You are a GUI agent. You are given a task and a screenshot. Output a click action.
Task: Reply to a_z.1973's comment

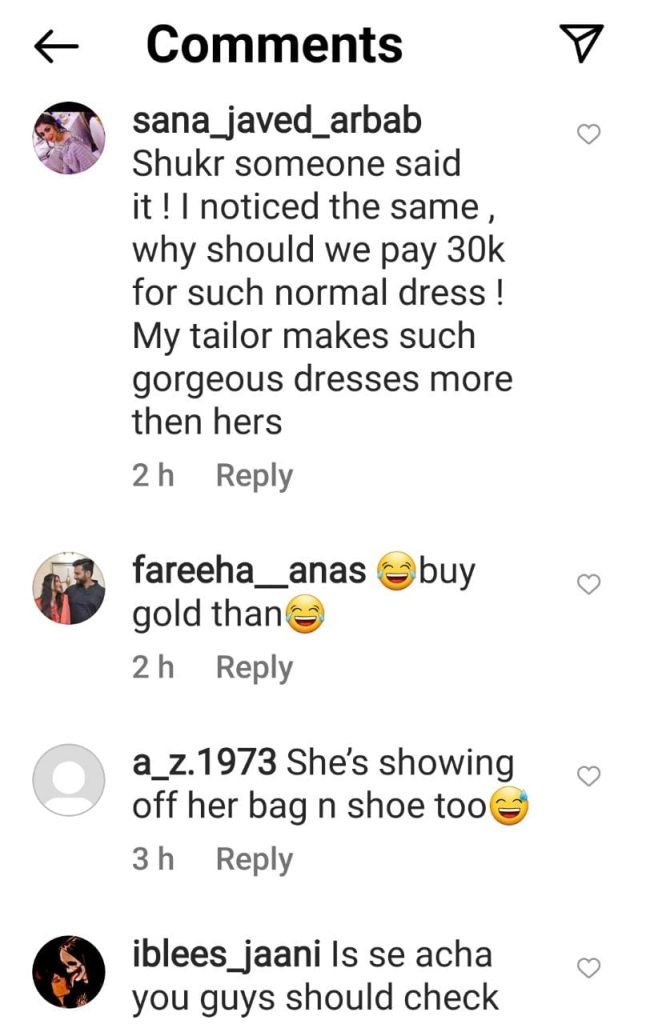coord(254,859)
